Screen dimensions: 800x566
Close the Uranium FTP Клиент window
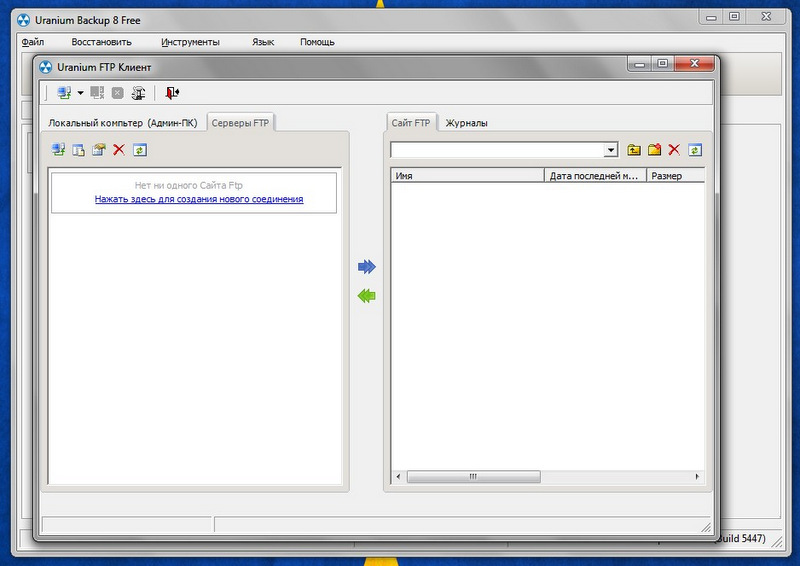pyautogui.click(x=694, y=63)
